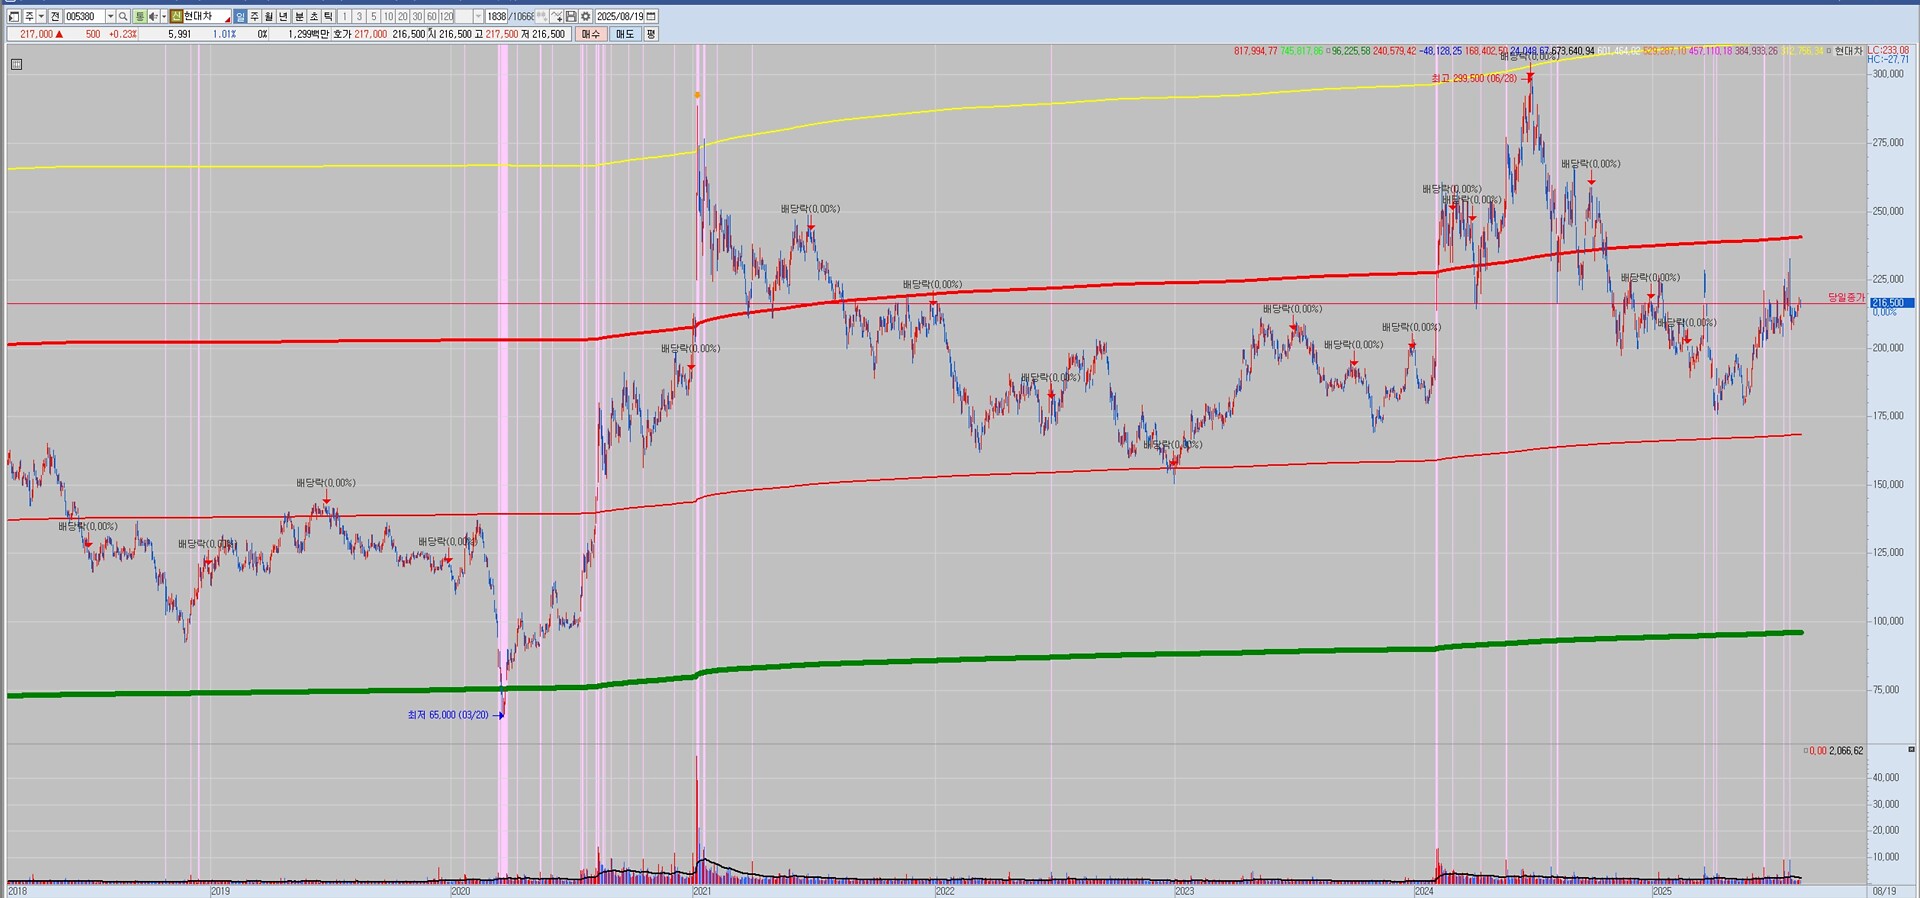Click the small square icon in chart corner
Viewport: 1920px width, 898px height.
[x=16, y=65]
